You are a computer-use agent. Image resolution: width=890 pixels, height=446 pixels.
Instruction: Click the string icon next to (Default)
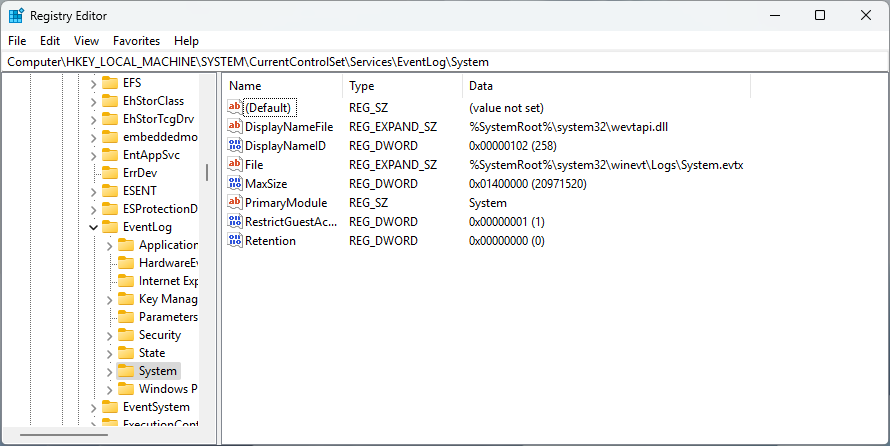[234, 107]
